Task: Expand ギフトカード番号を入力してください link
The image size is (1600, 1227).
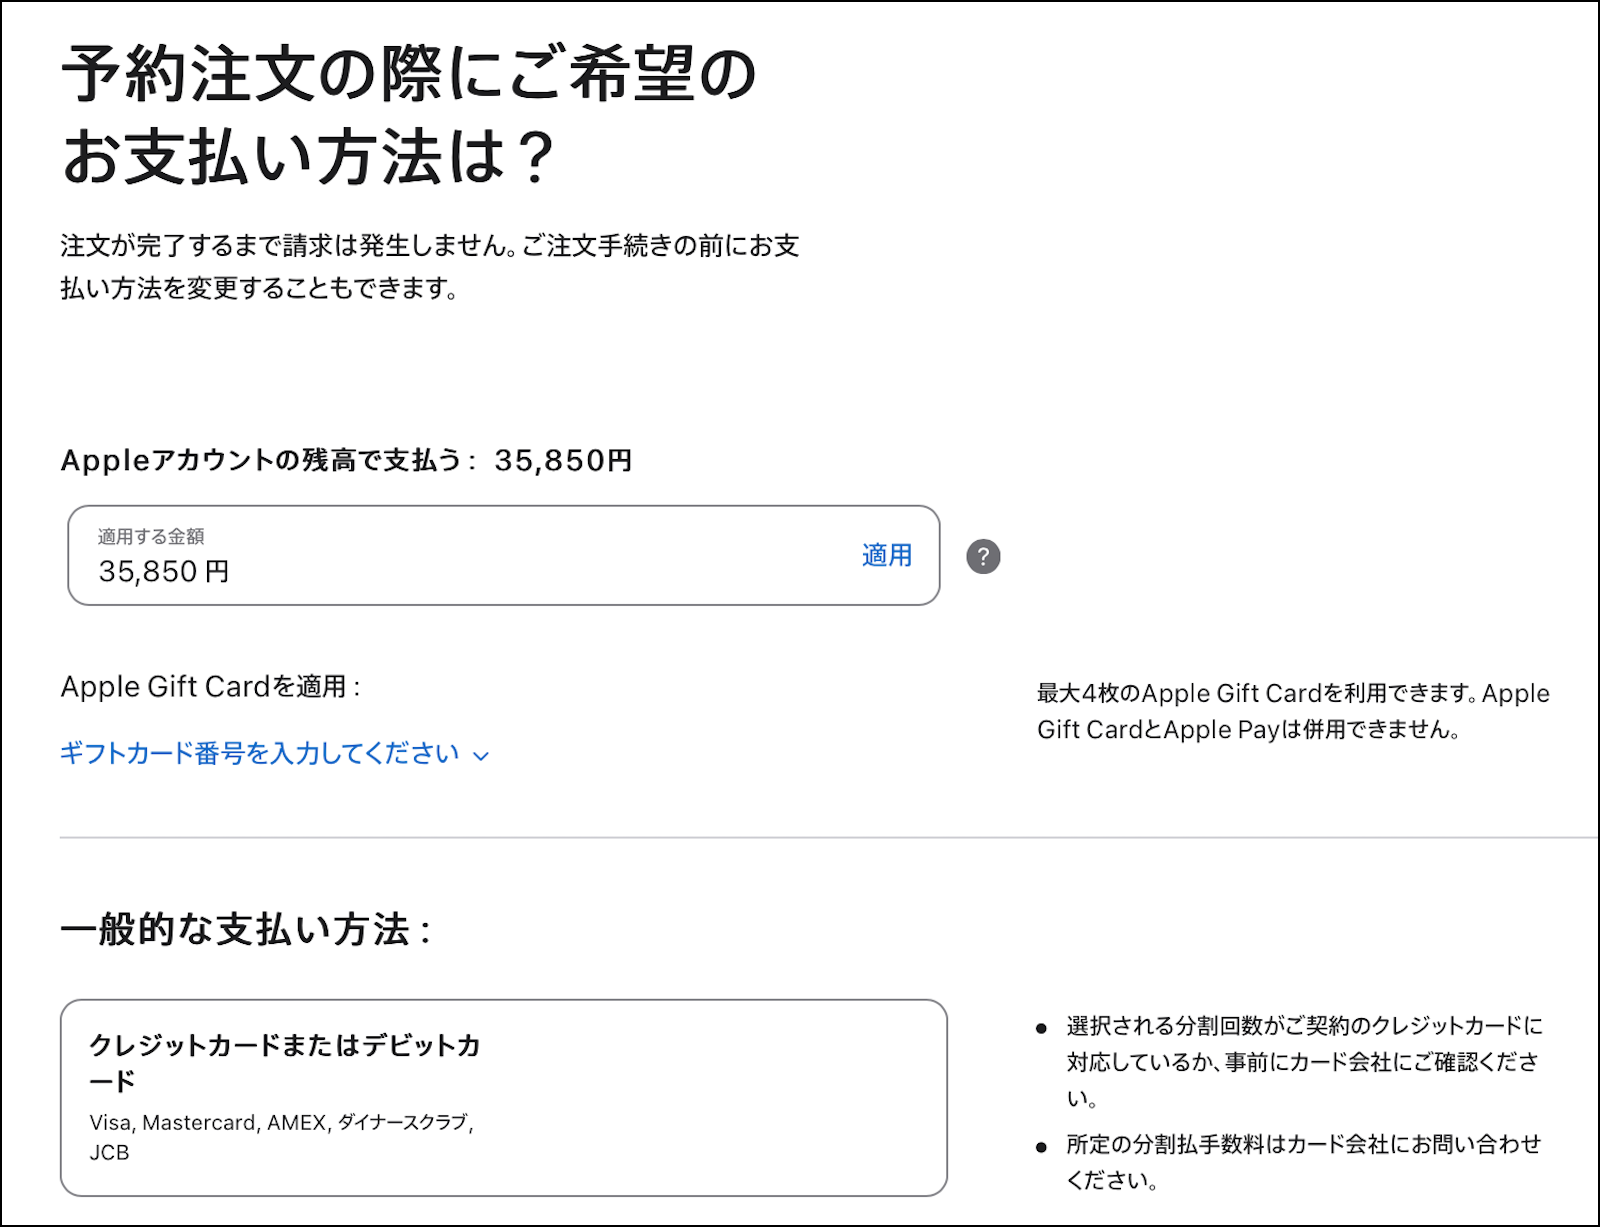Action: point(275,753)
